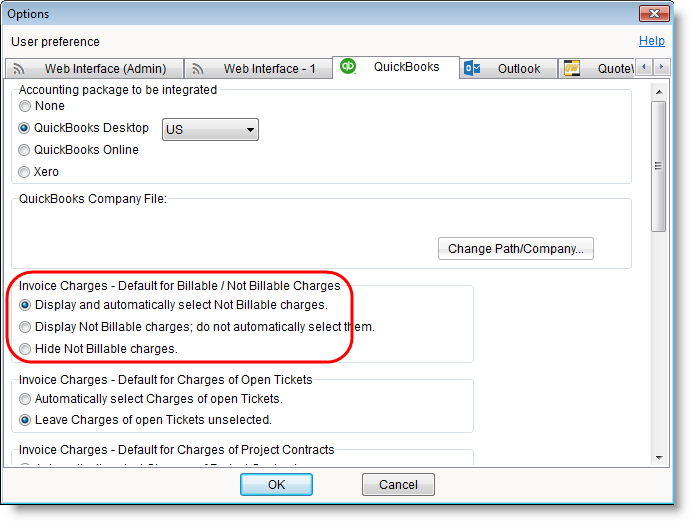This screenshot has width=690, height=521.
Task: Click the Web Interface - 1 feed icon
Action: point(198,69)
